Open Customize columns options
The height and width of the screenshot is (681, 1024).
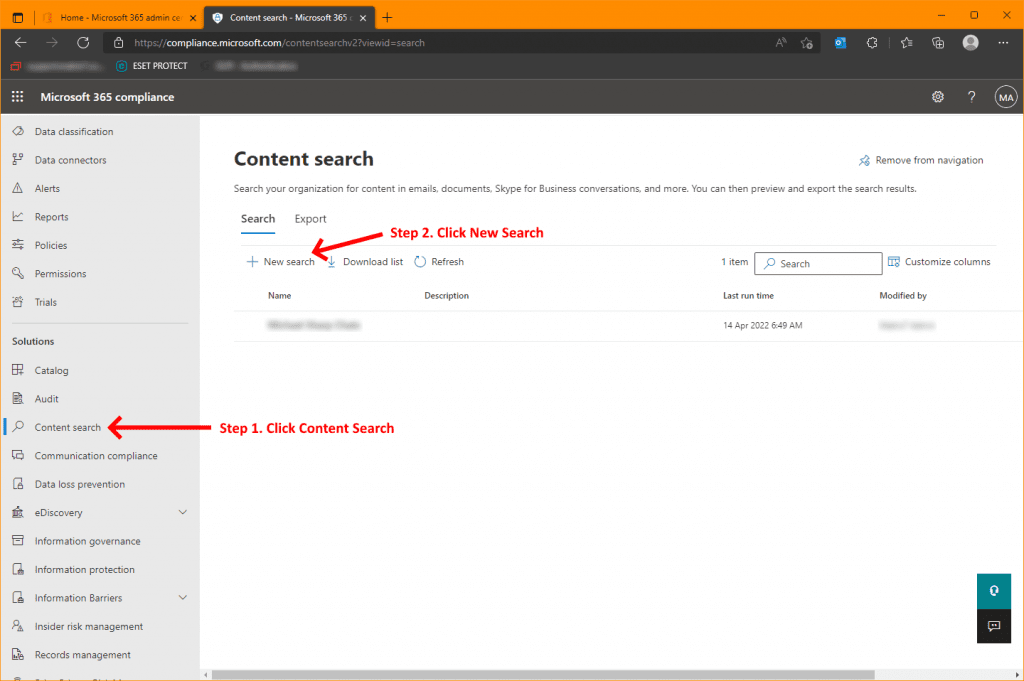(x=939, y=262)
